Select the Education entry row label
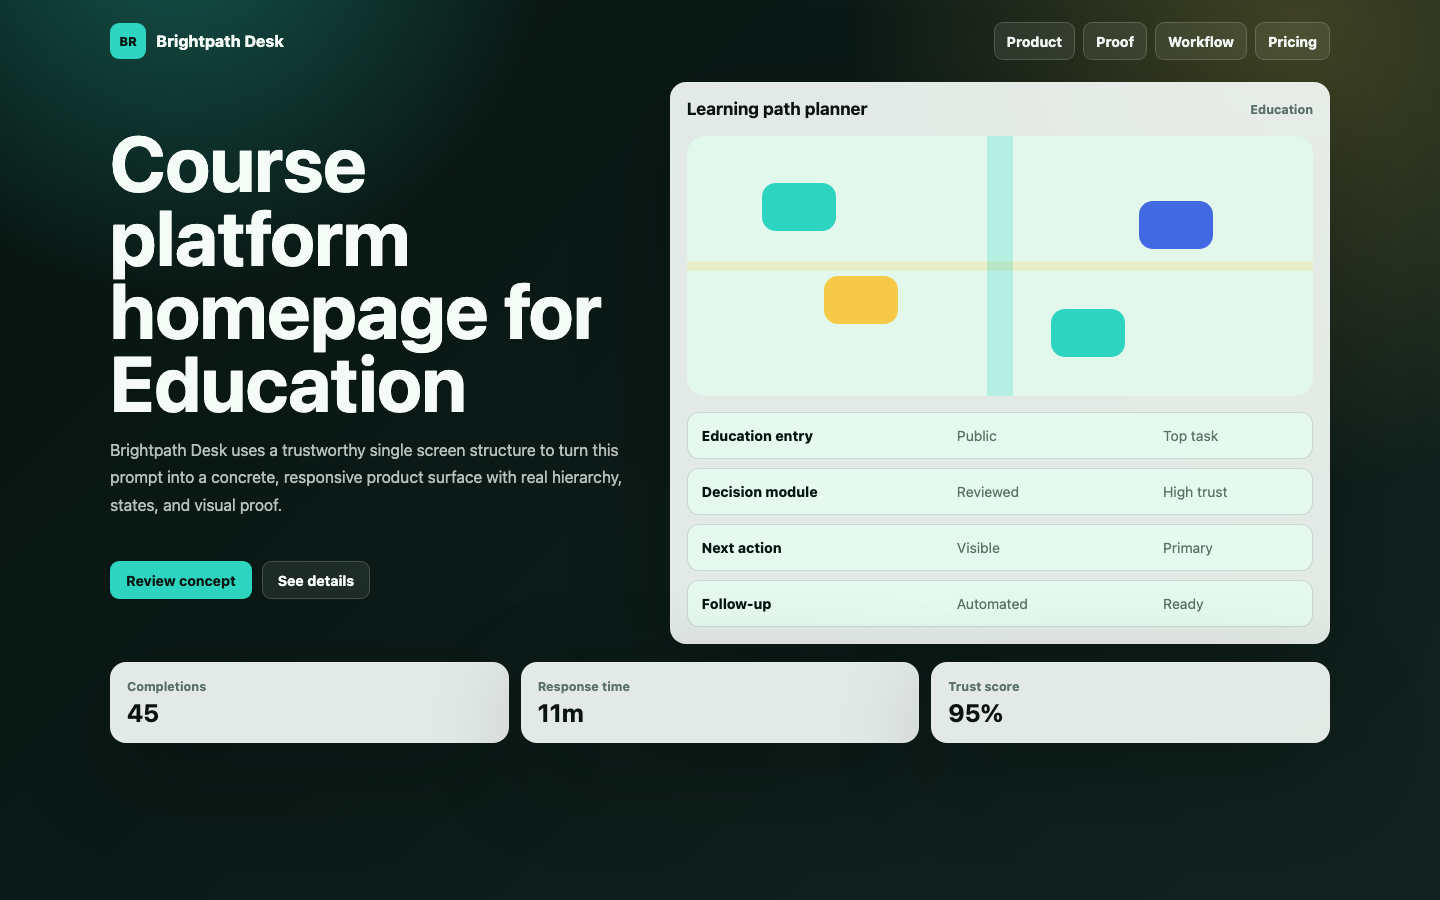 click(x=757, y=436)
